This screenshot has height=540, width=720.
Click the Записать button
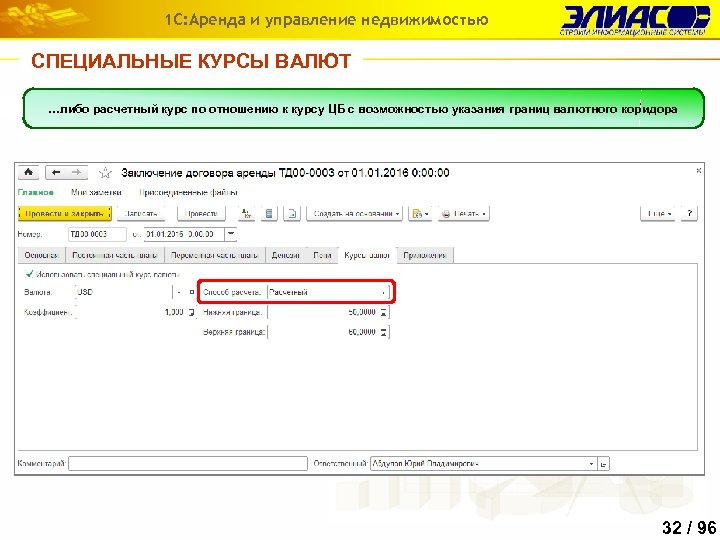coord(141,214)
